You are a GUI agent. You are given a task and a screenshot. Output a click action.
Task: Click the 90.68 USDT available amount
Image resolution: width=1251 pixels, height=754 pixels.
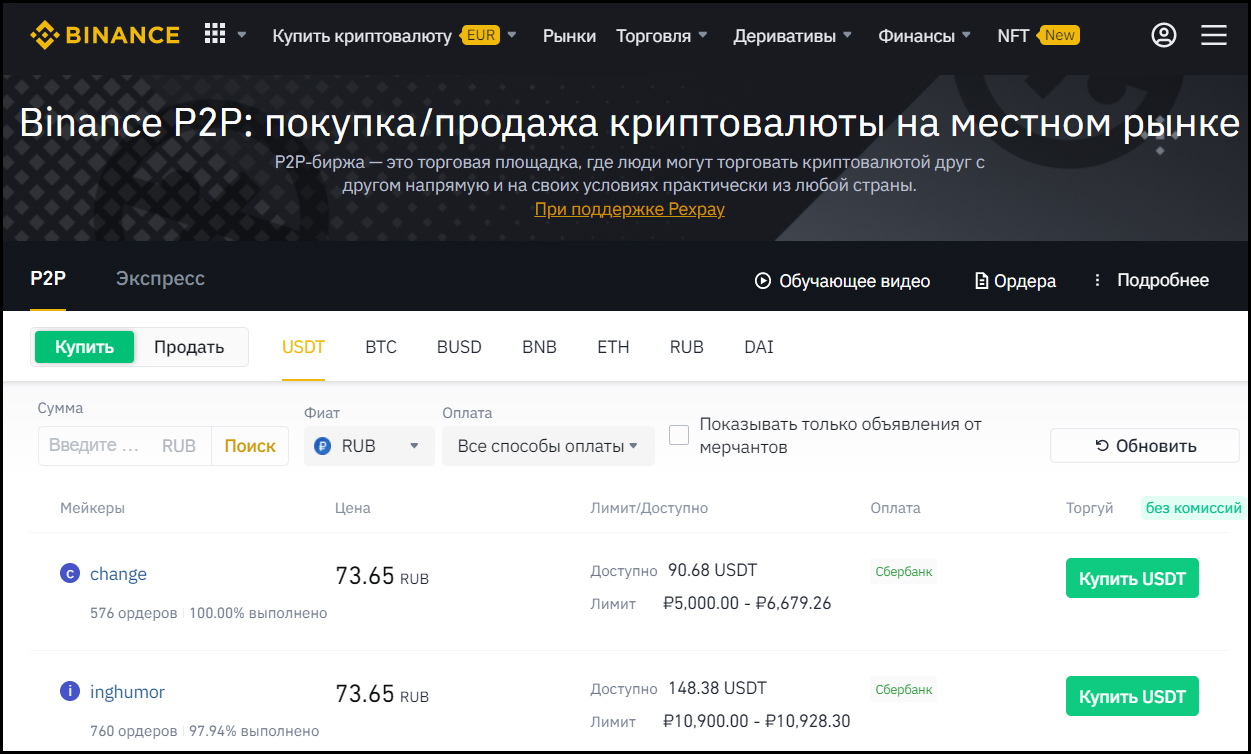[x=713, y=570]
